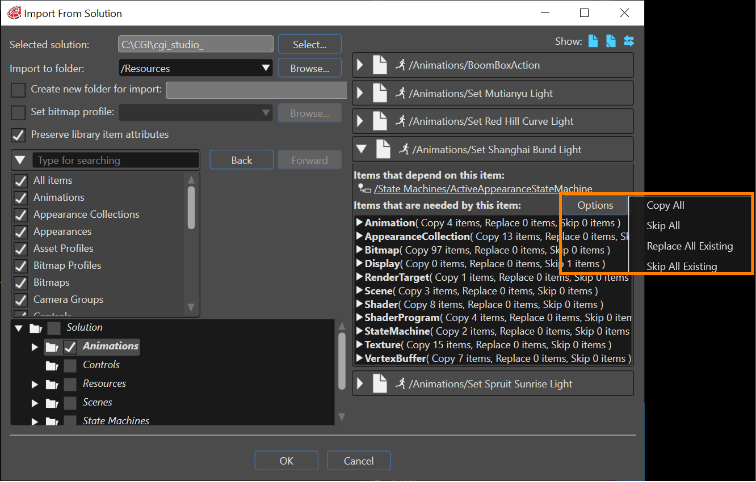Image resolution: width=756 pixels, height=482 pixels.
Task: Check the Scenes folder checkbox in the solution tree
Action: tap(70, 403)
